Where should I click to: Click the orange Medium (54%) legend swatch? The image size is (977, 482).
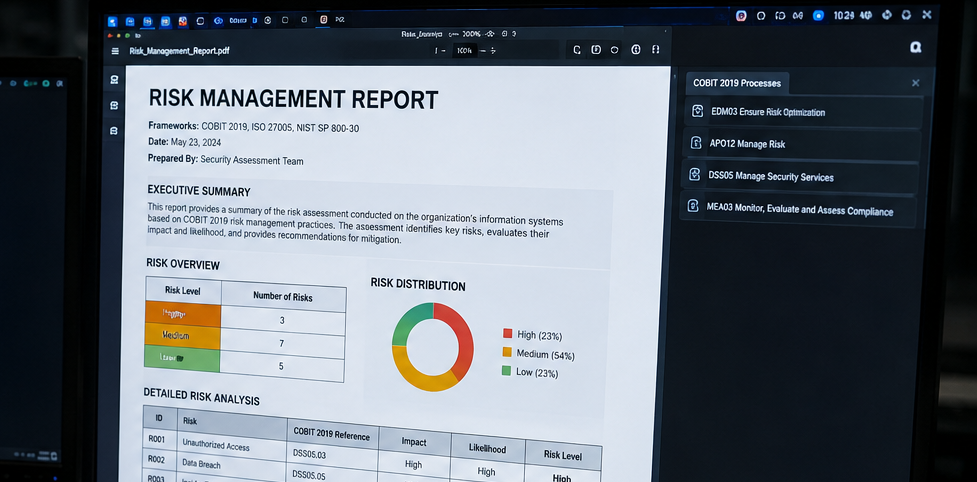(507, 352)
